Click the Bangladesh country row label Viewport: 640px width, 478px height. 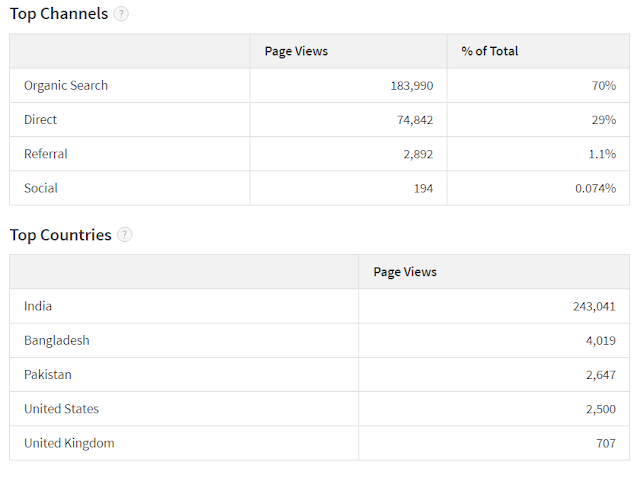click(x=57, y=340)
